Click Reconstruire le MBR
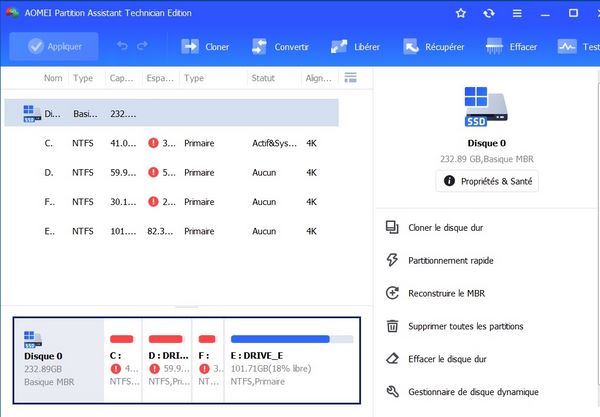The width and height of the screenshot is (600, 417). point(447,293)
